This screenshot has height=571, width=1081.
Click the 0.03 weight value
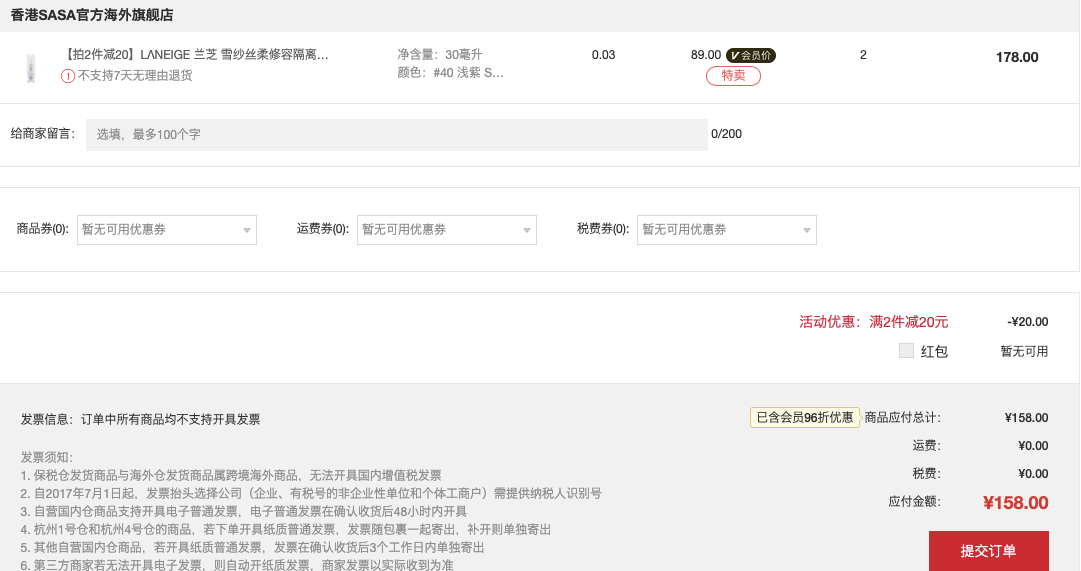point(603,55)
